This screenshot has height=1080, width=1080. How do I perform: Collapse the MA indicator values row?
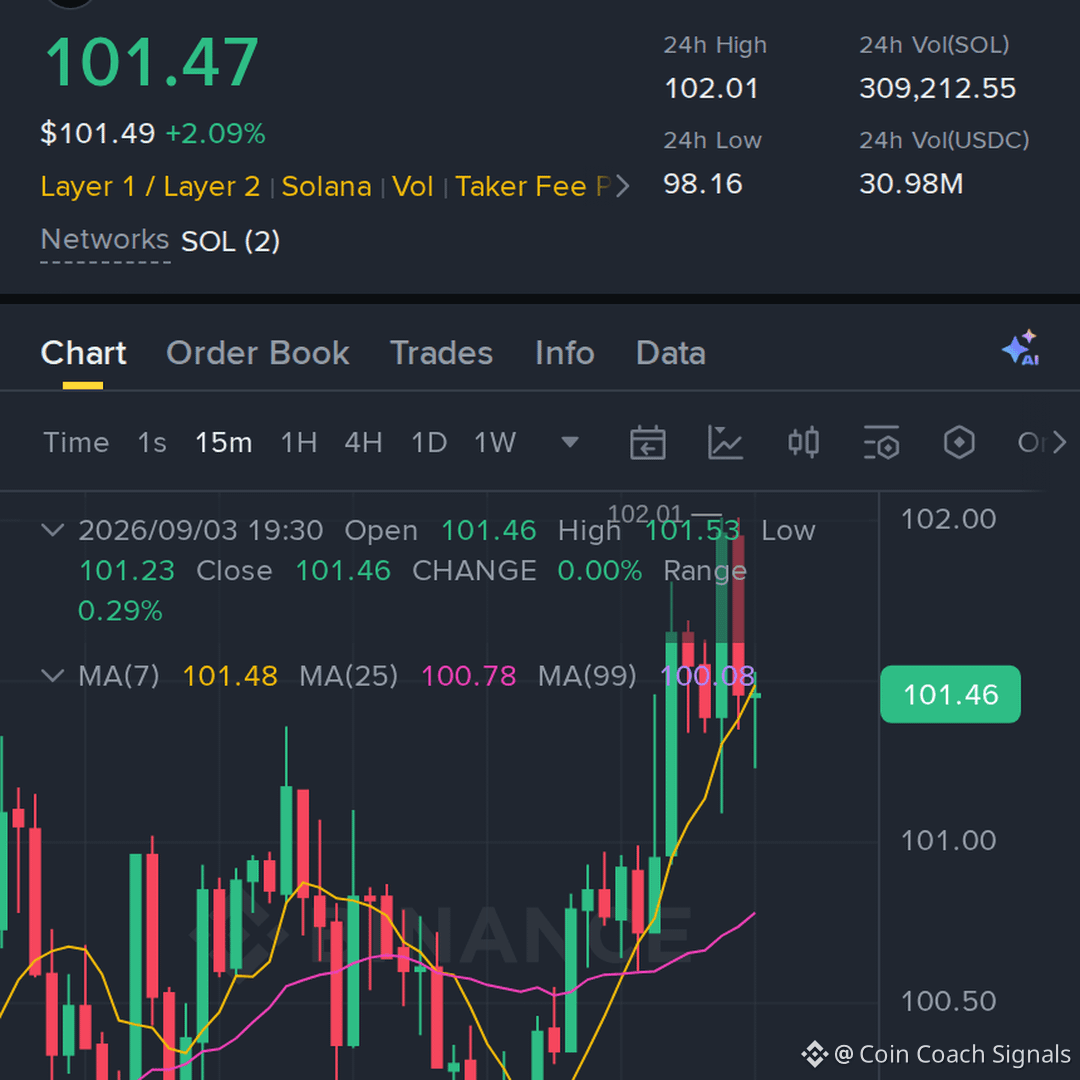coord(53,675)
